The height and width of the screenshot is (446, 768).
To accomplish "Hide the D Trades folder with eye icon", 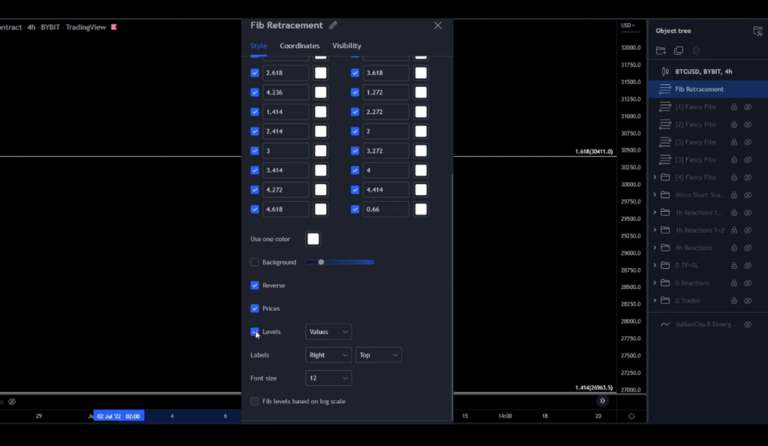I will click(747, 300).
